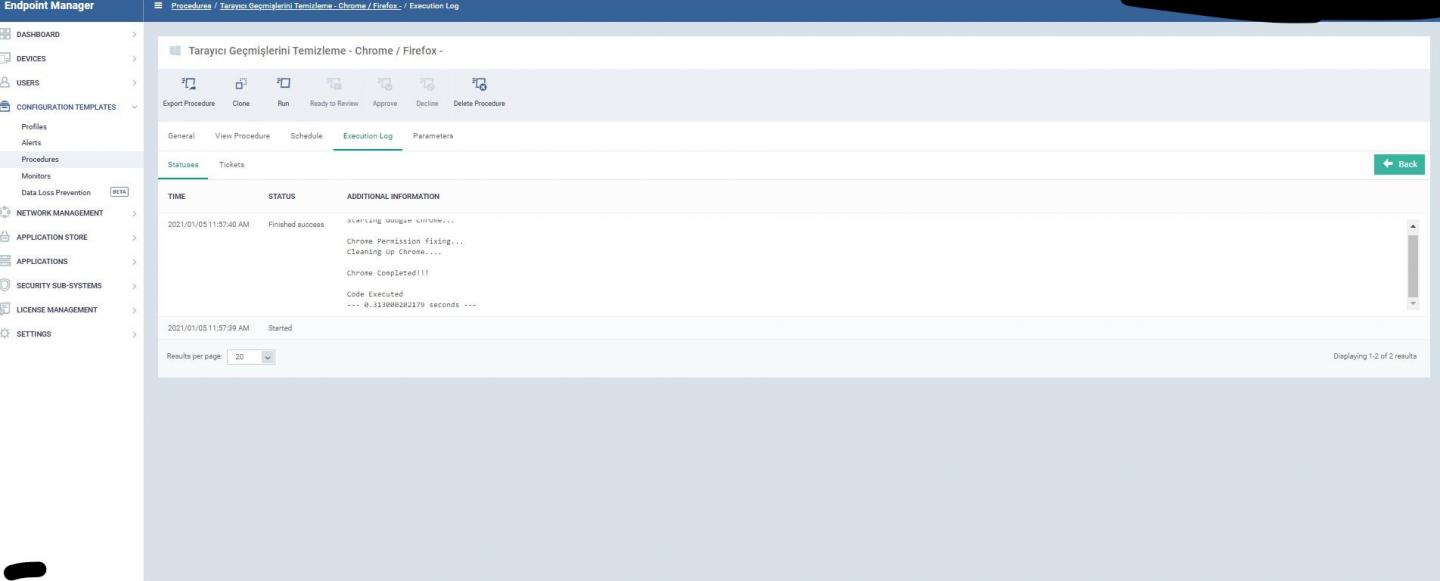
Task: Open the Results per page dropdown
Action: coord(251,356)
